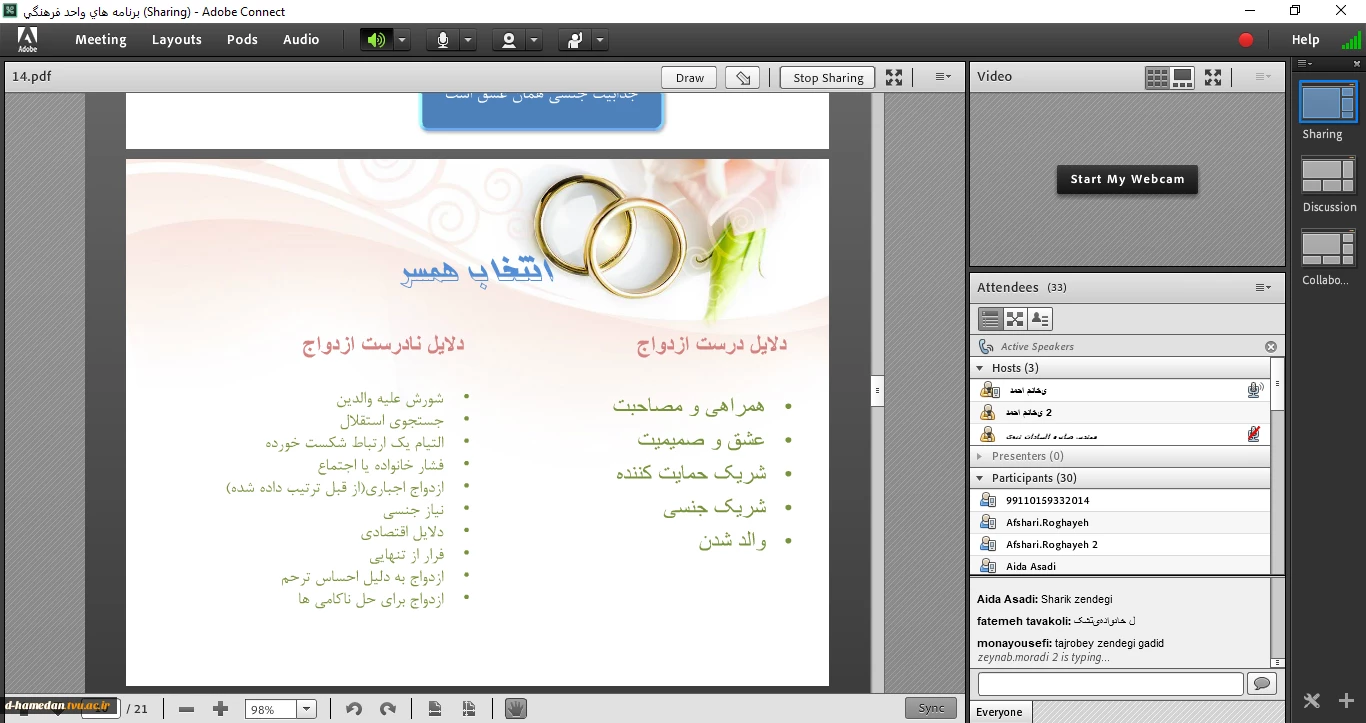Image resolution: width=1366 pixels, height=723 pixels.
Task: Open the 98% zoom dropdown
Action: tap(307, 709)
